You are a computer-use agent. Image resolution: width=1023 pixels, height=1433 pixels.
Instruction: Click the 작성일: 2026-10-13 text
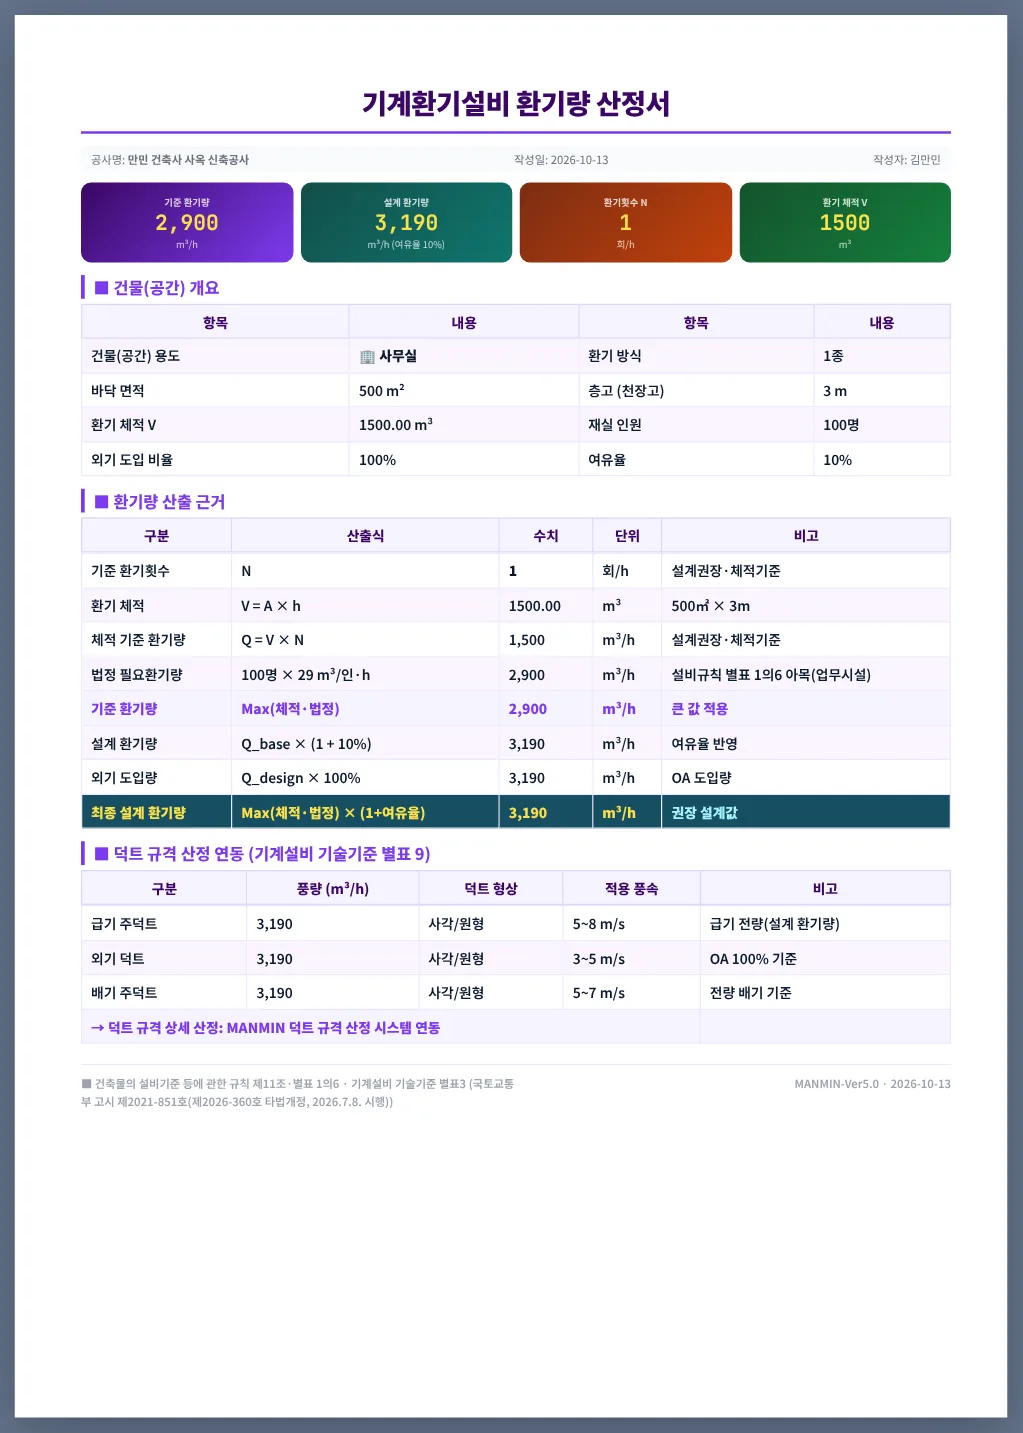pyautogui.click(x=561, y=160)
